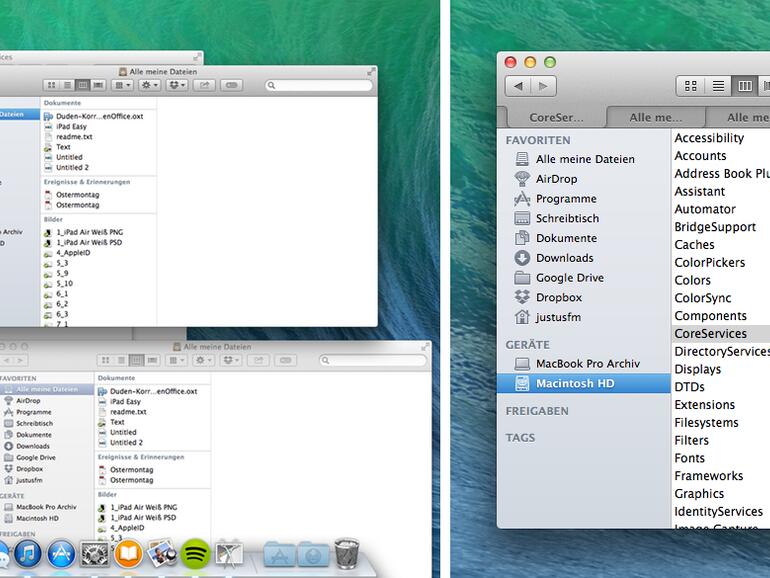Click the Macintosh HD drive icon in the tabbed window

(522, 384)
